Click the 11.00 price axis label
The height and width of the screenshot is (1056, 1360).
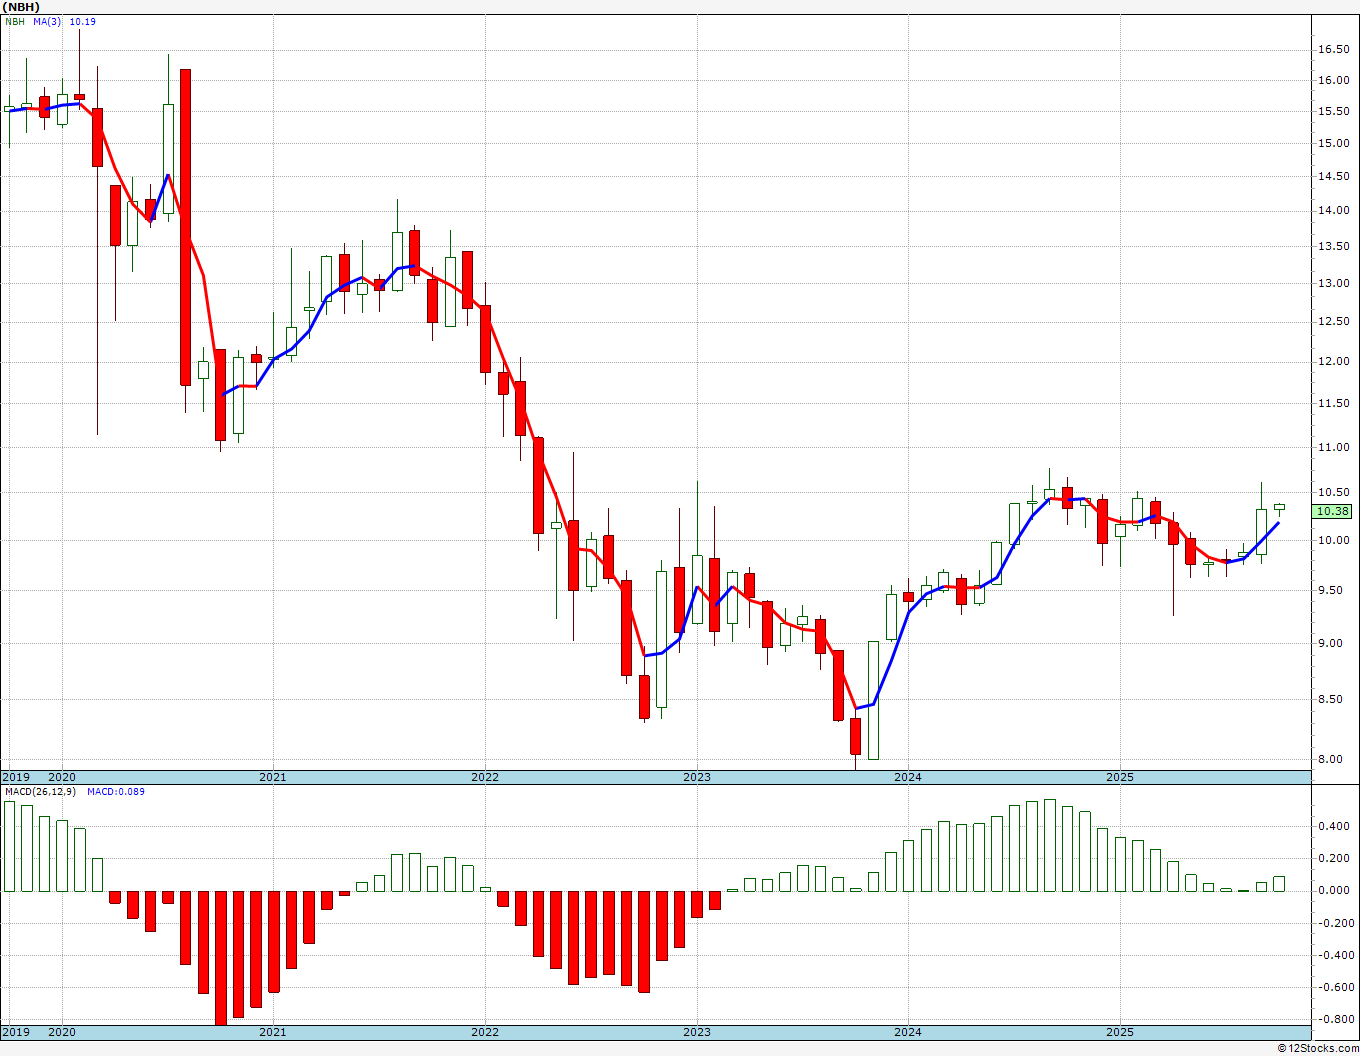tap(1332, 447)
